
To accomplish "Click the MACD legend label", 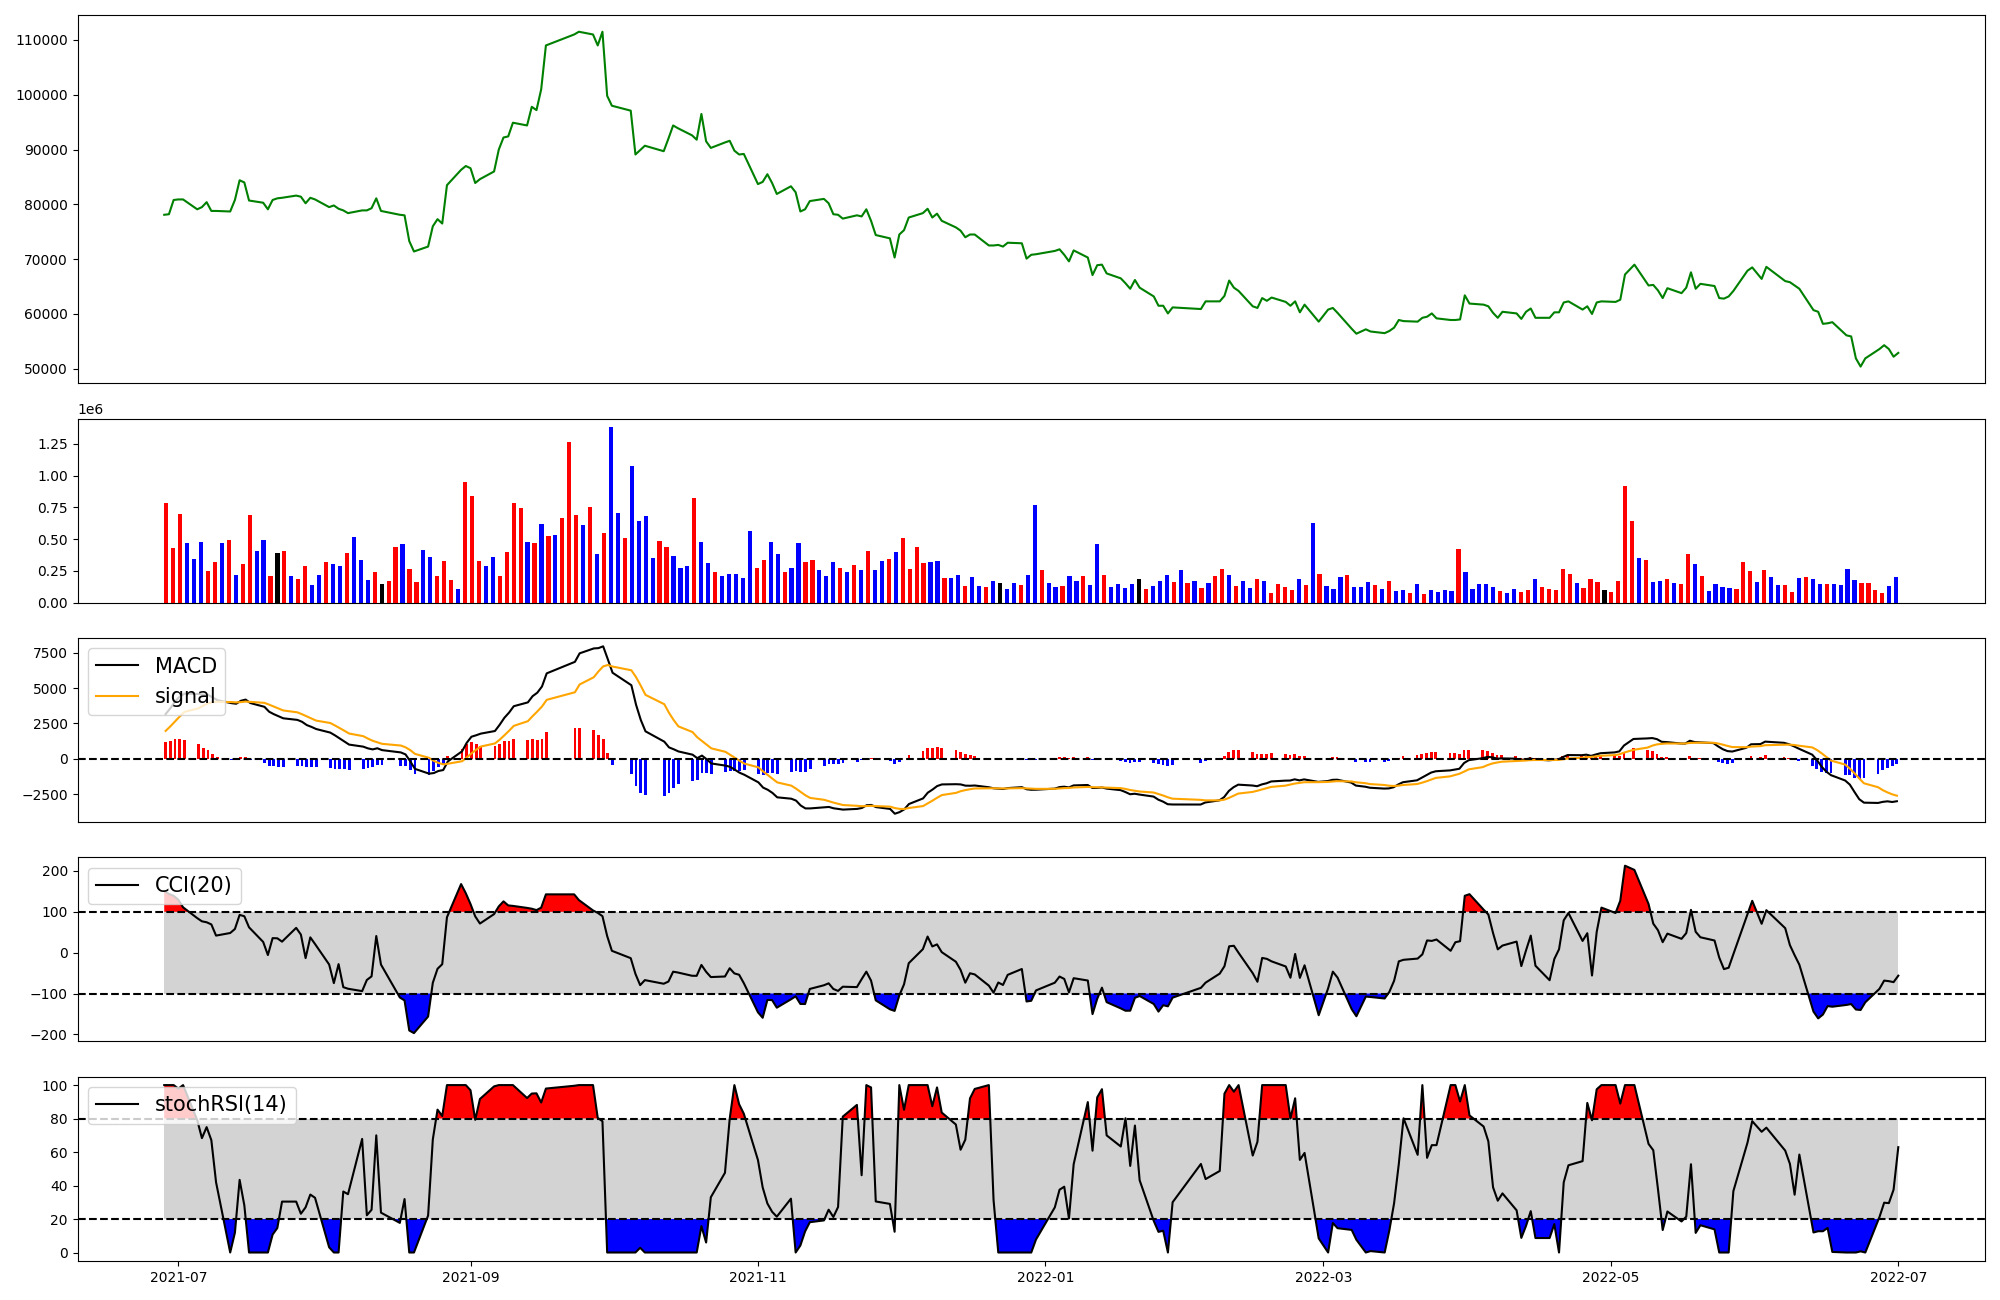I will point(185,666).
